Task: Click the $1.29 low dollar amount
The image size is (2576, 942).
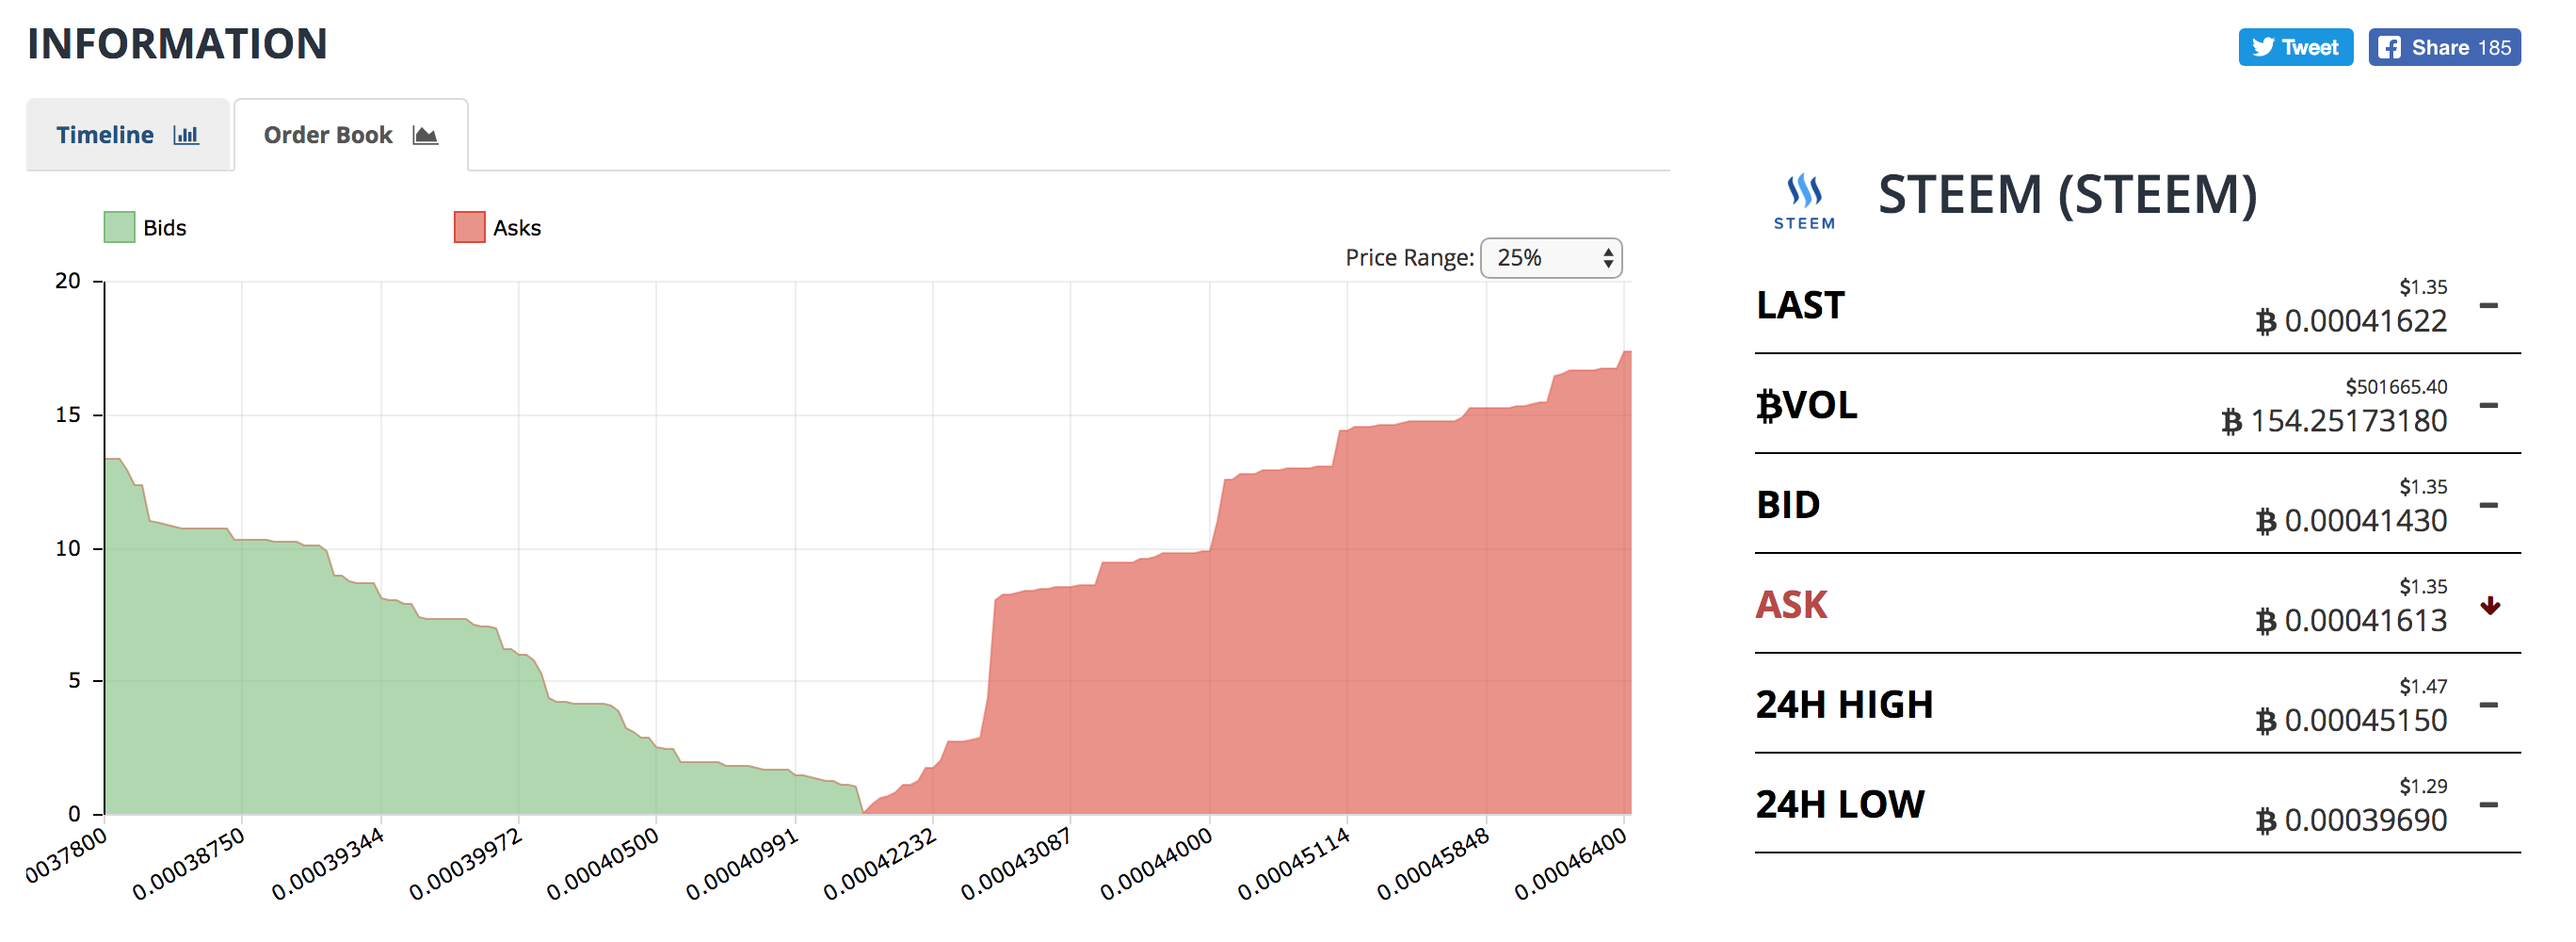Action: click(x=2423, y=787)
